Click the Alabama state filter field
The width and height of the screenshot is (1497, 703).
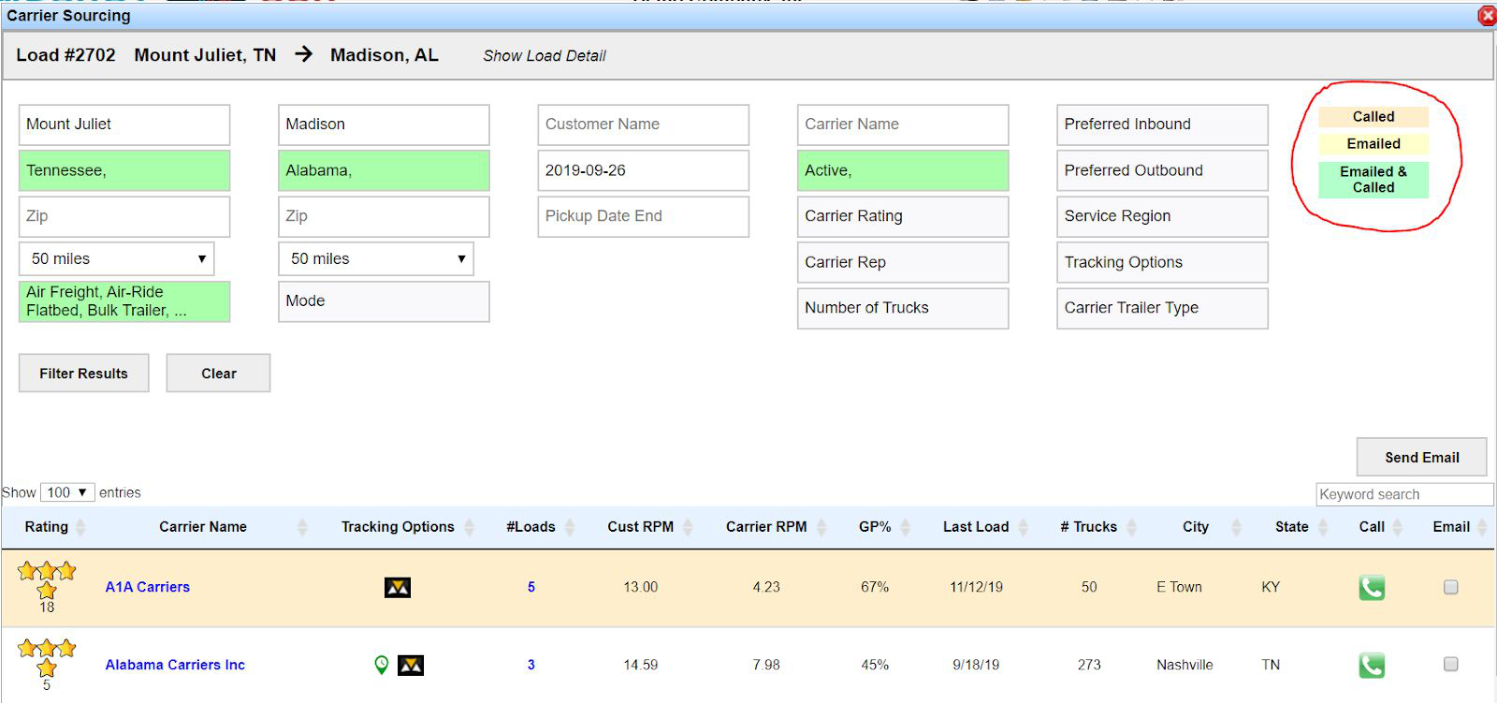point(384,170)
